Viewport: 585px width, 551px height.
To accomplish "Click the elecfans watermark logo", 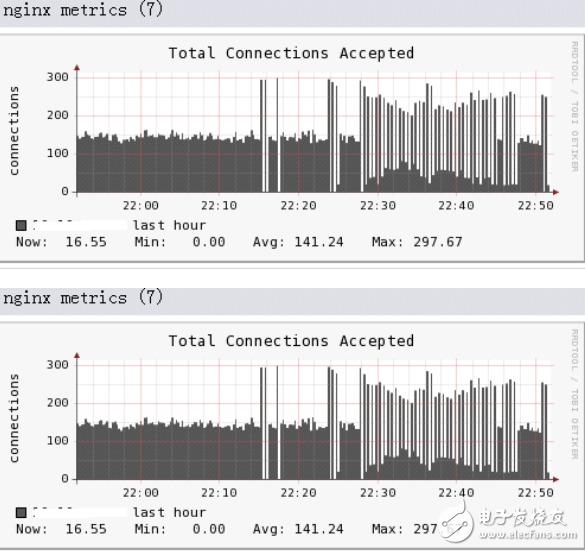I will point(507,524).
